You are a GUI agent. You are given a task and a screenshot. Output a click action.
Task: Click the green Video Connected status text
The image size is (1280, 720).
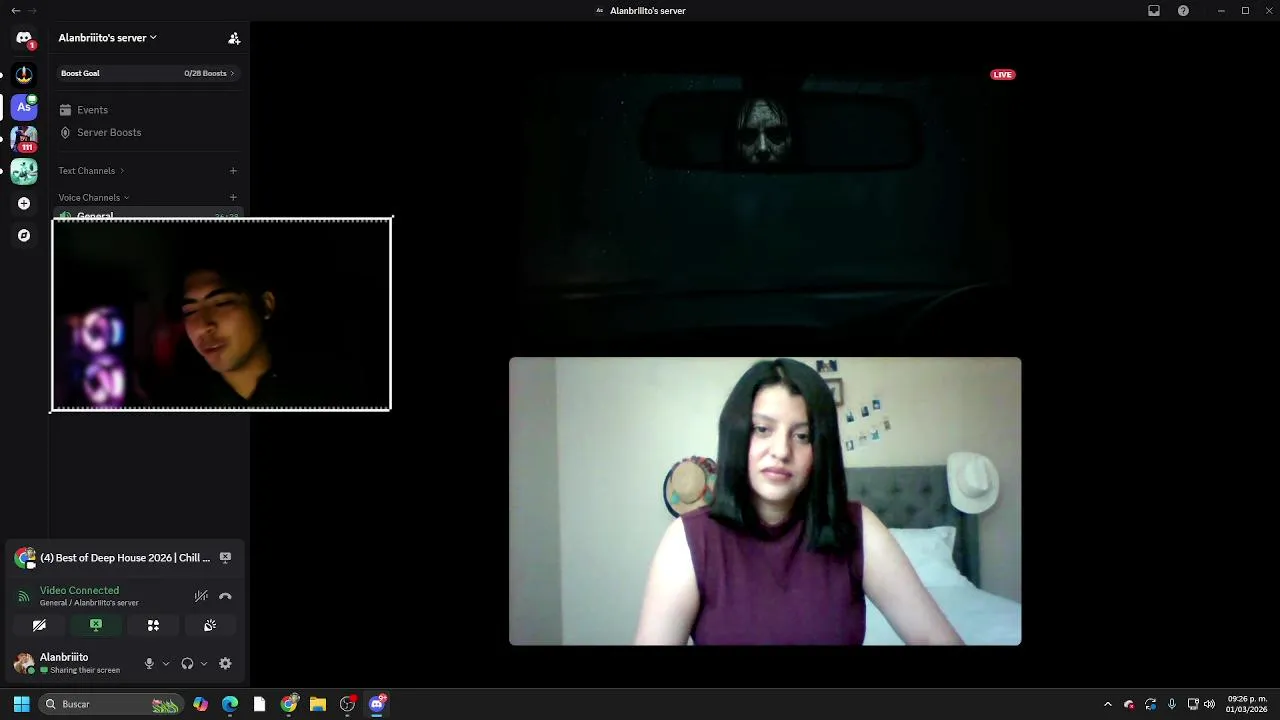pyautogui.click(x=79, y=590)
